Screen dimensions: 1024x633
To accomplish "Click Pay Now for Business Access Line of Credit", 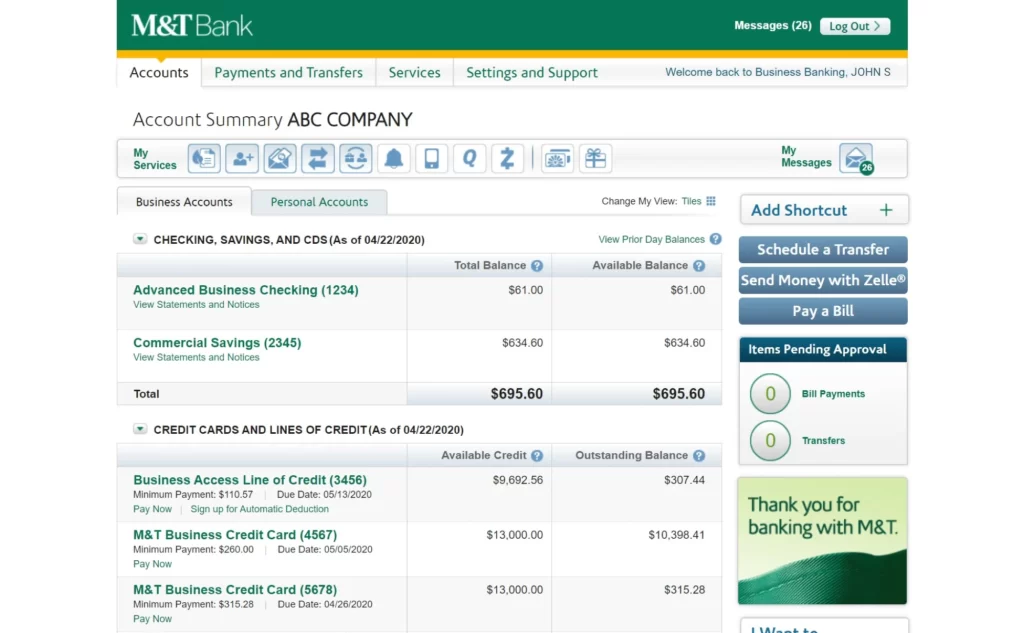I will tap(152, 509).
